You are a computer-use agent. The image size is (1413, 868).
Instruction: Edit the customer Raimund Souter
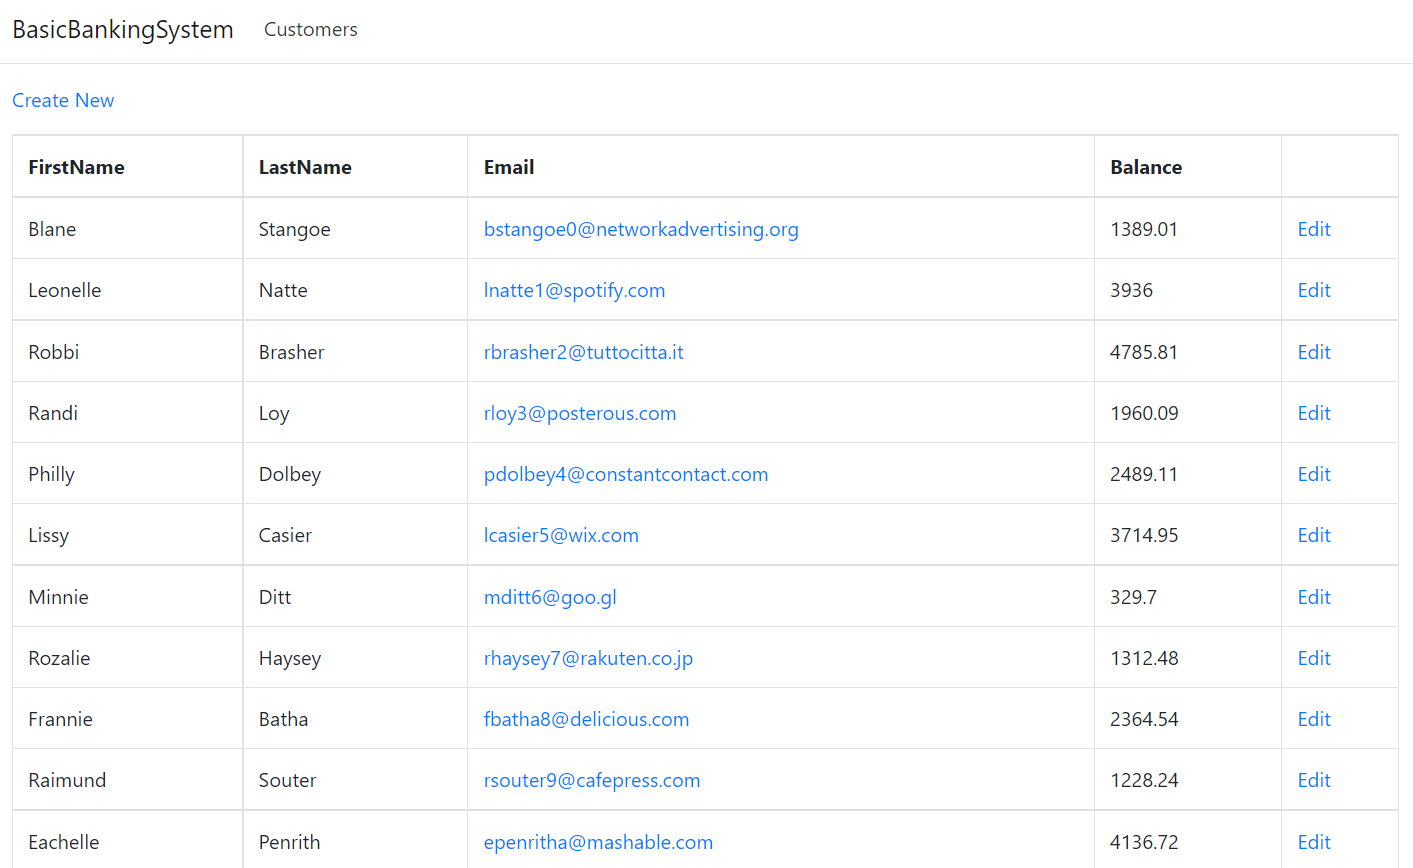pos(1313,779)
